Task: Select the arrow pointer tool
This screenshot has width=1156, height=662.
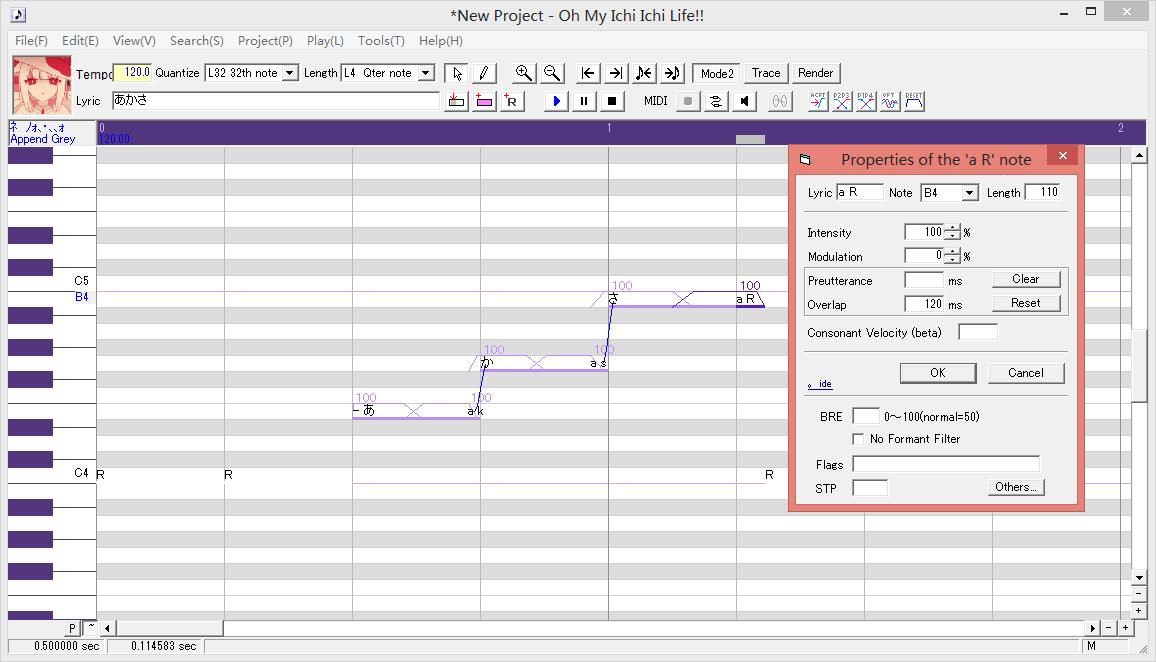Action: point(456,73)
